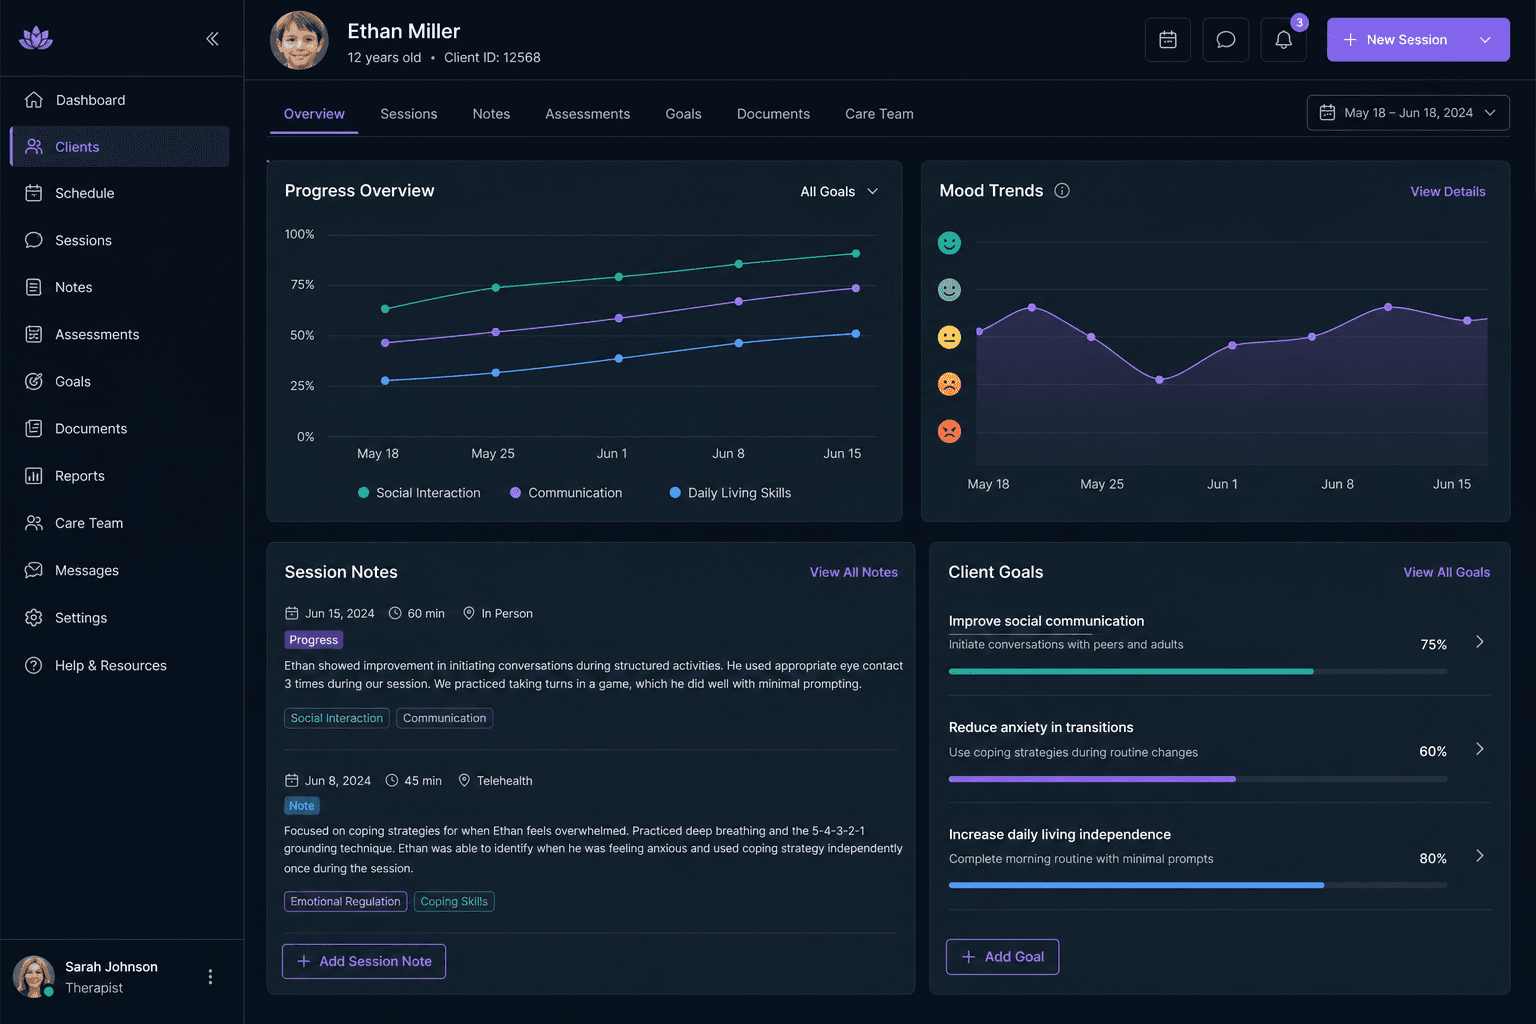Click the Reports chart icon
Viewport: 1536px width, 1024px height.
tap(34, 476)
